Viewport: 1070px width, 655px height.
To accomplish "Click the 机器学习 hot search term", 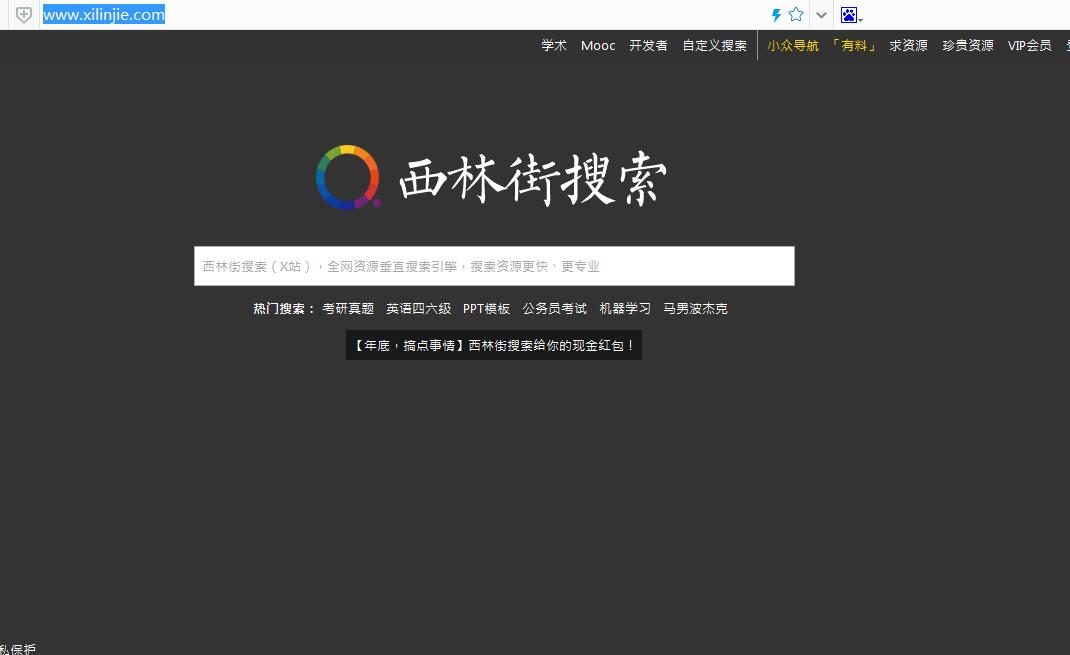I will pyautogui.click(x=625, y=308).
